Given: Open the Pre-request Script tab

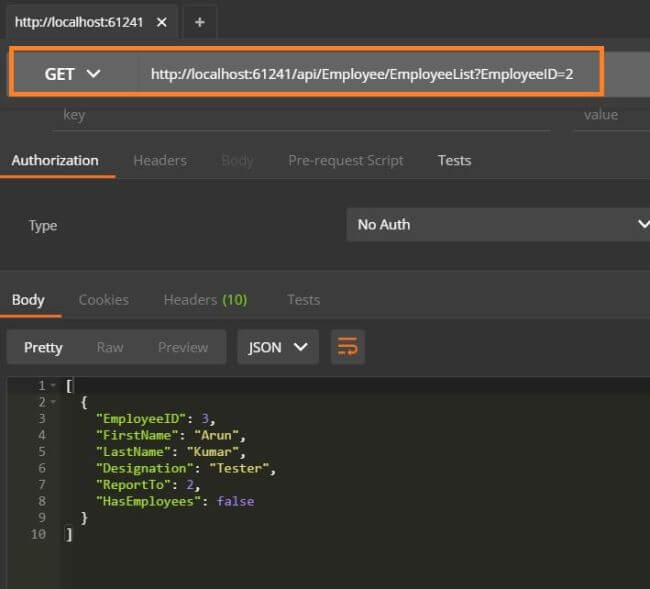Looking at the screenshot, I should (346, 160).
